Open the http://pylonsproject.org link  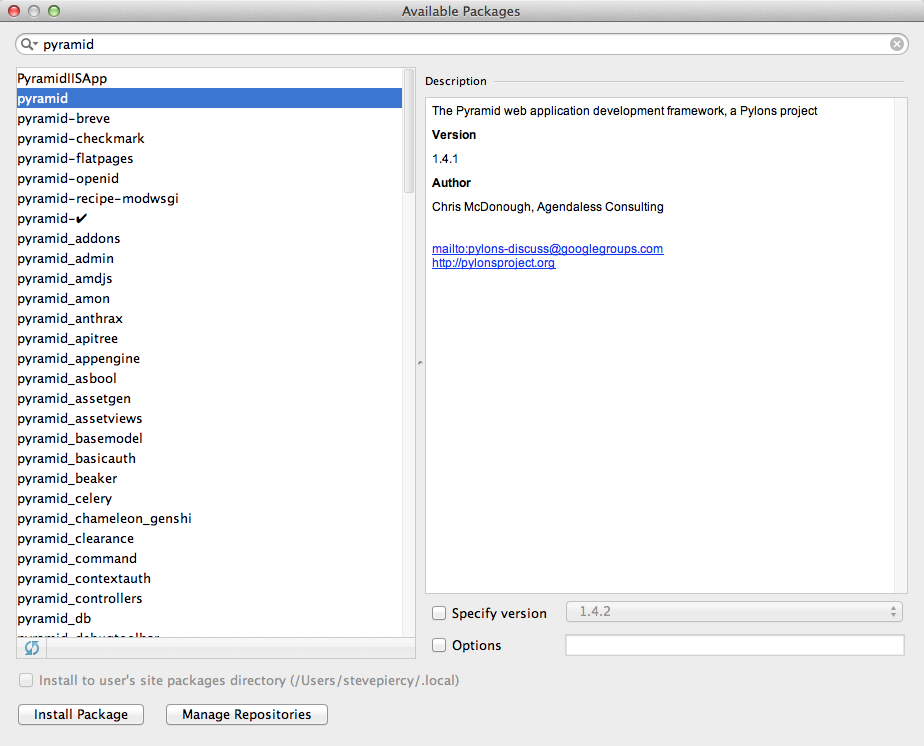(493, 263)
